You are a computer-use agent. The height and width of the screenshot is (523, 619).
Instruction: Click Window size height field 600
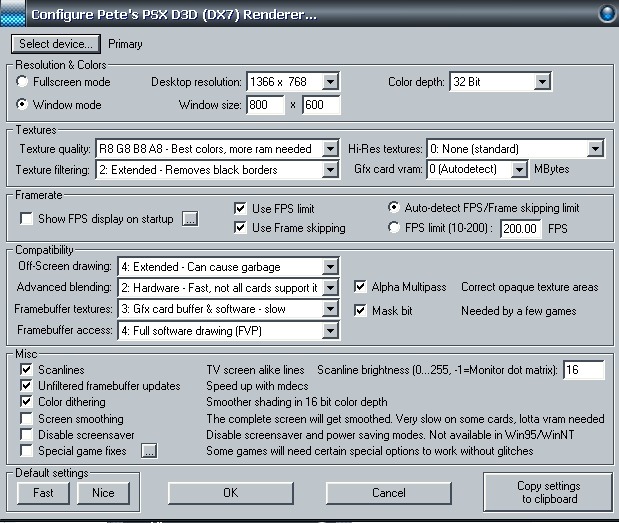pyautogui.click(x=321, y=105)
